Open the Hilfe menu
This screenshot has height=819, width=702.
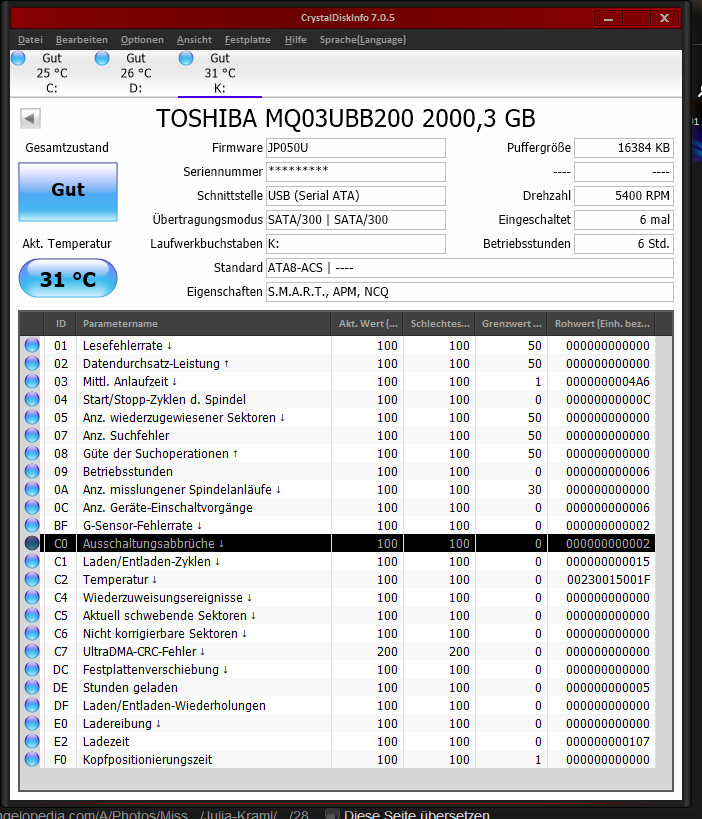click(296, 40)
